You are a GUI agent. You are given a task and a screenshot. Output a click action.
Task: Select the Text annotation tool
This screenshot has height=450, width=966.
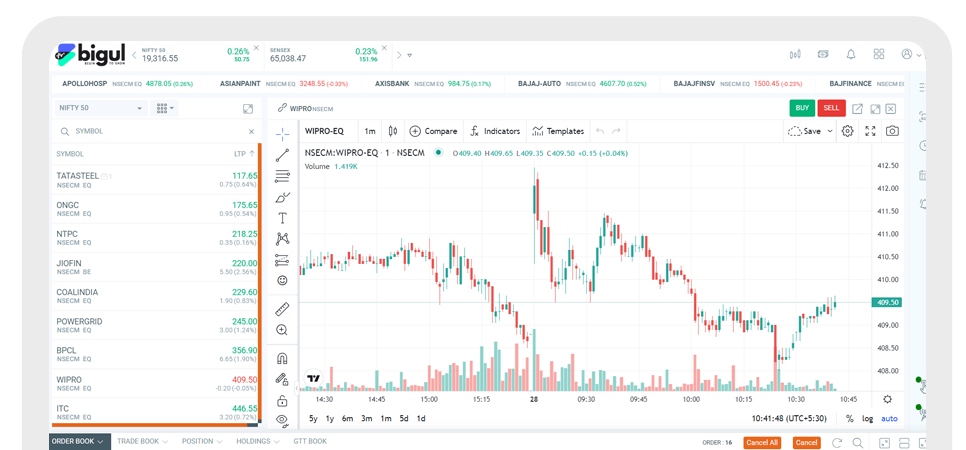pos(282,218)
